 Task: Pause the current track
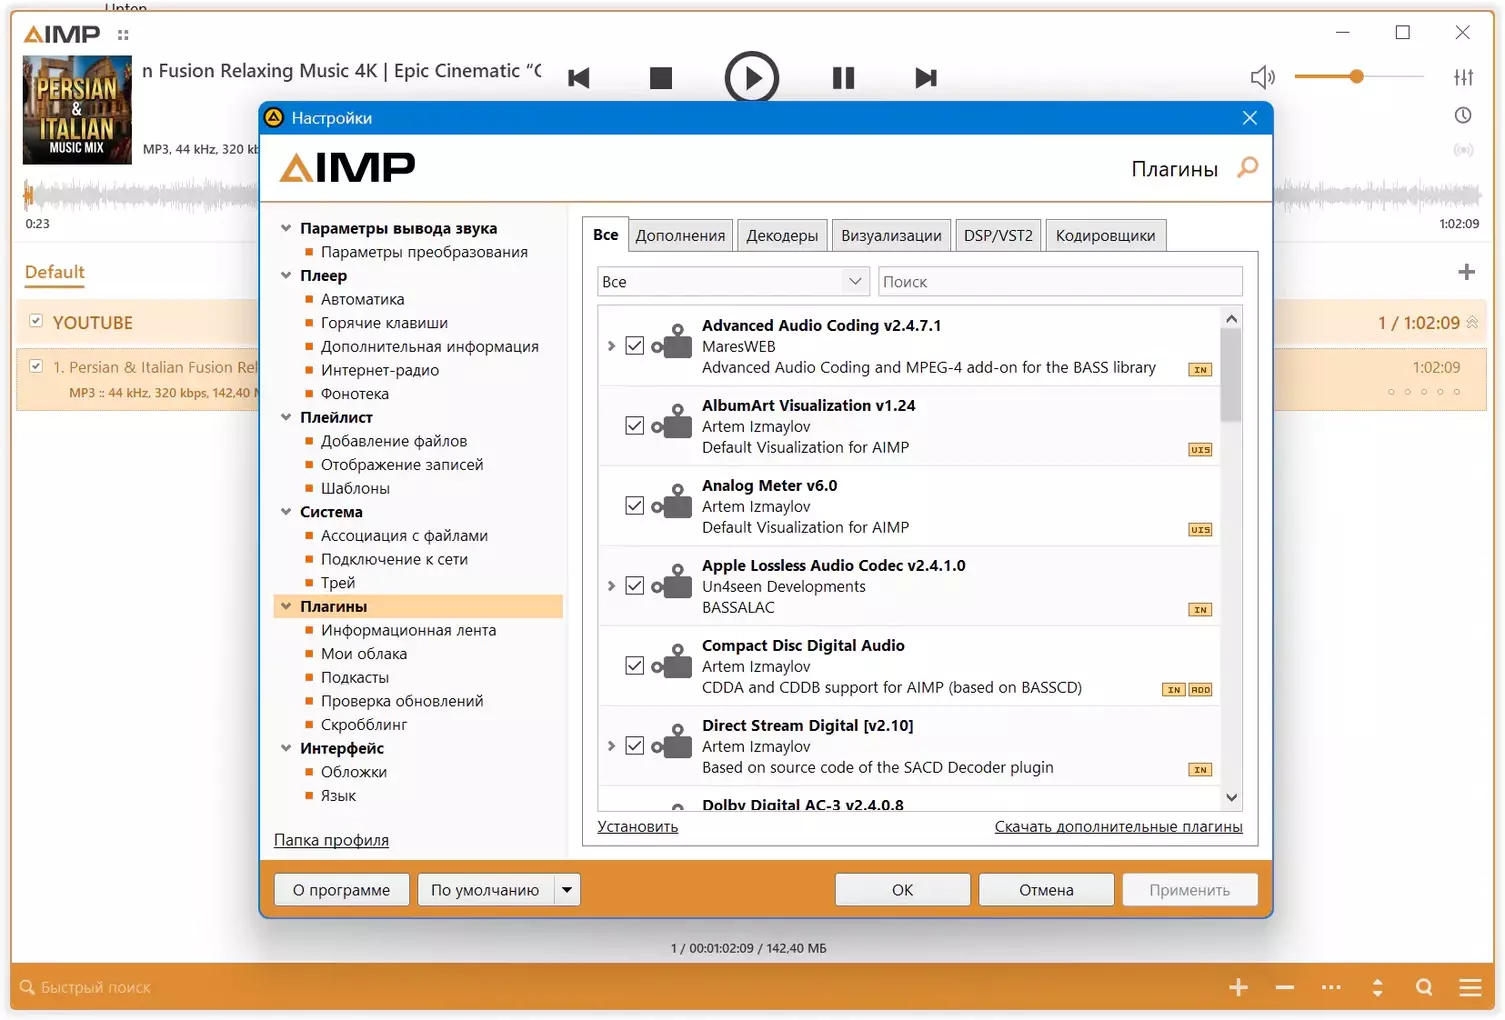[x=844, y=78]
